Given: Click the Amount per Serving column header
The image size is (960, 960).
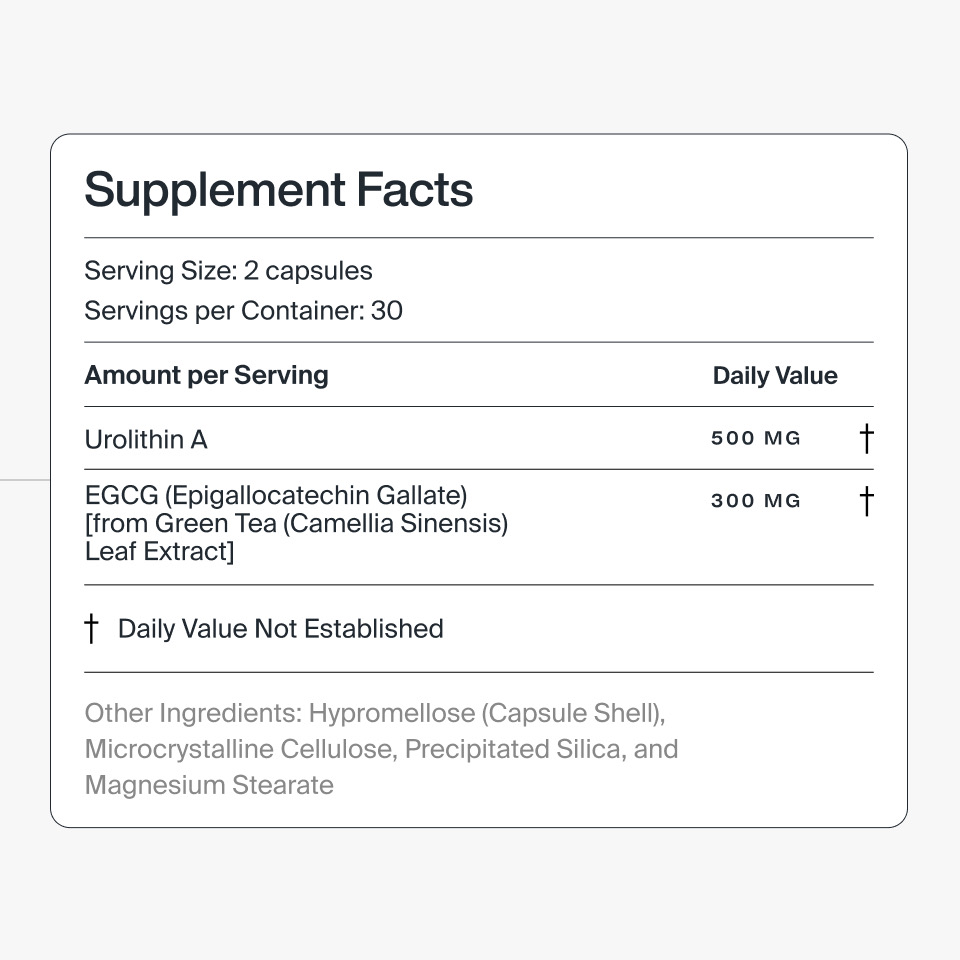Looking at the screenshot, I should [x=206, y=375].
